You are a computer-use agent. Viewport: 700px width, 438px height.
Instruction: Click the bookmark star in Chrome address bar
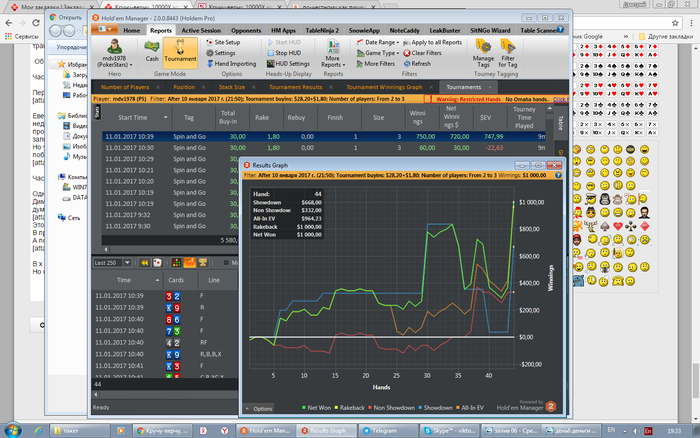[x=675, y=23]
